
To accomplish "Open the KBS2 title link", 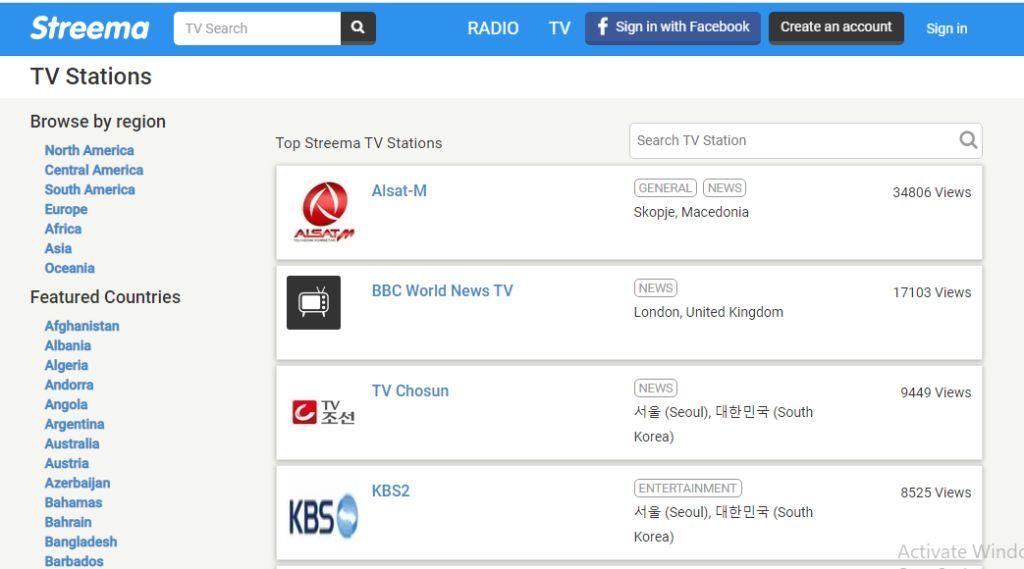I will pos(391,491).
